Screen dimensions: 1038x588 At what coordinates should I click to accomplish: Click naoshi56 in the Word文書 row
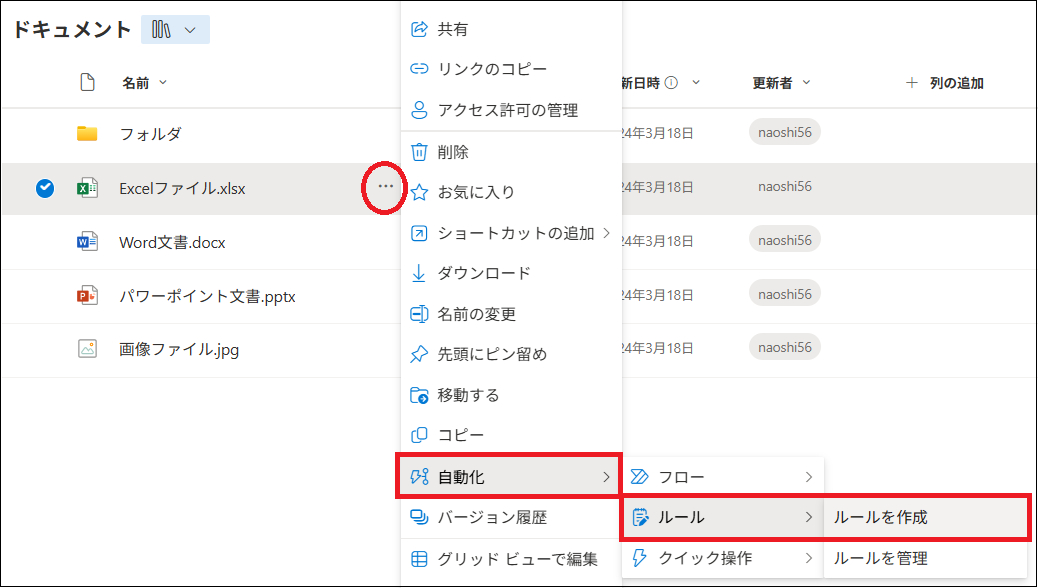(785, 240)
